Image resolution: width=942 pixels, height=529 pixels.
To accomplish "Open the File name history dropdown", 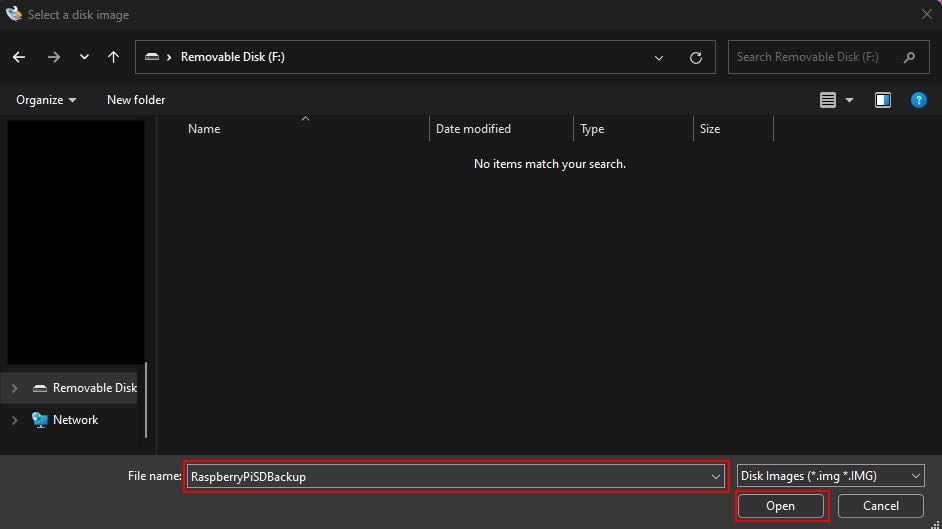I will pyautogui.click(x=715, y=477).
